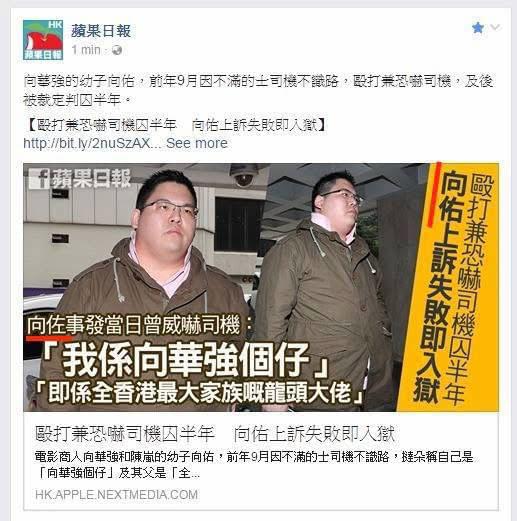Click the 1 min timestamp
Screen dimensions: 517x521
[86, 50]
